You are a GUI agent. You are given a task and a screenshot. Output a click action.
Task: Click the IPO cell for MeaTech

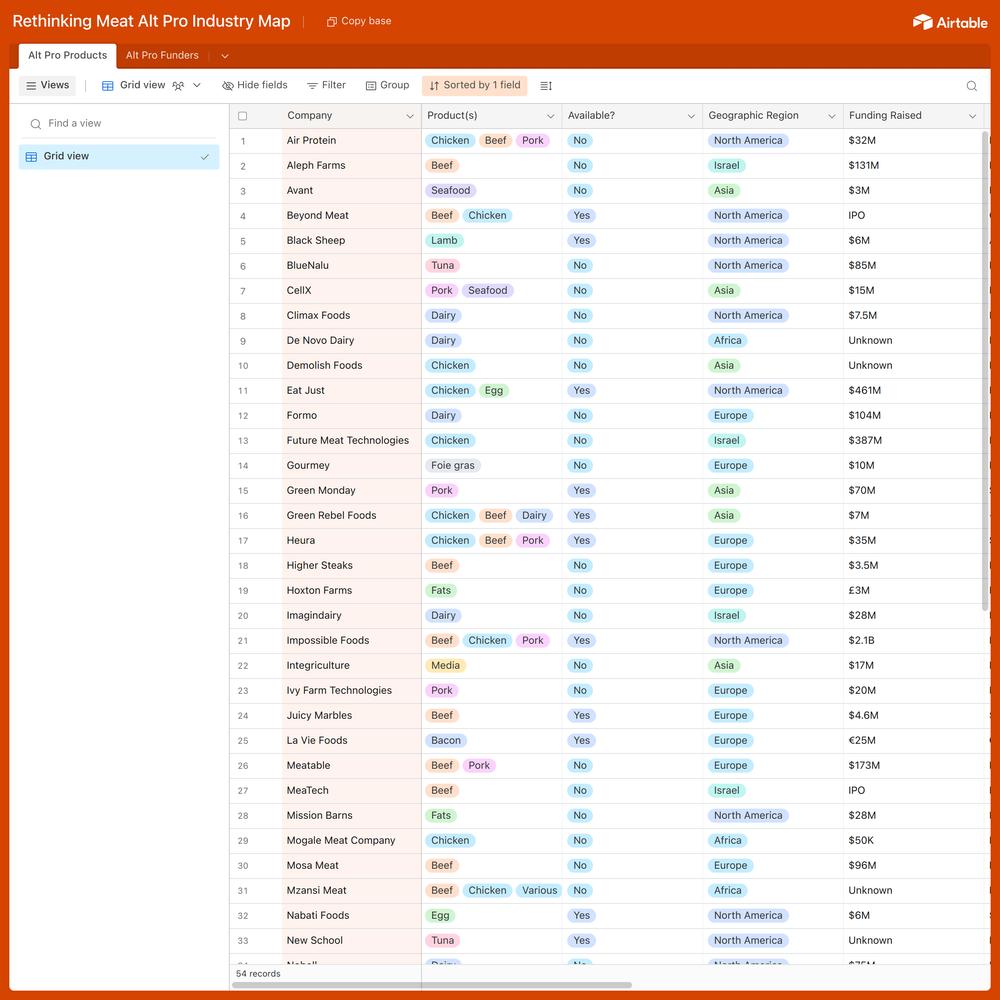pos(913,791)
